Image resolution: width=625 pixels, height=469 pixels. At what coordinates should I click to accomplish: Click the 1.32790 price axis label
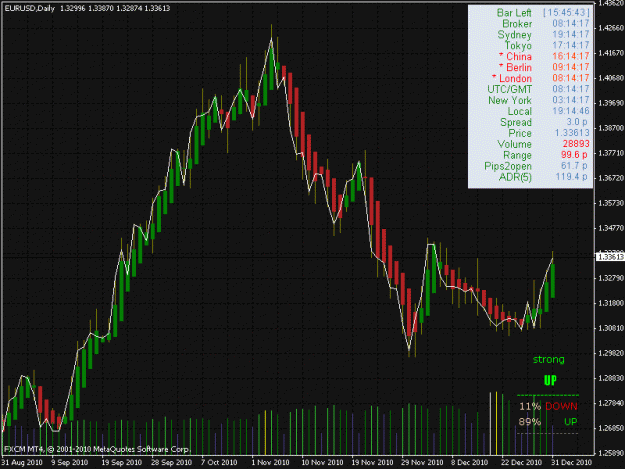611,278
